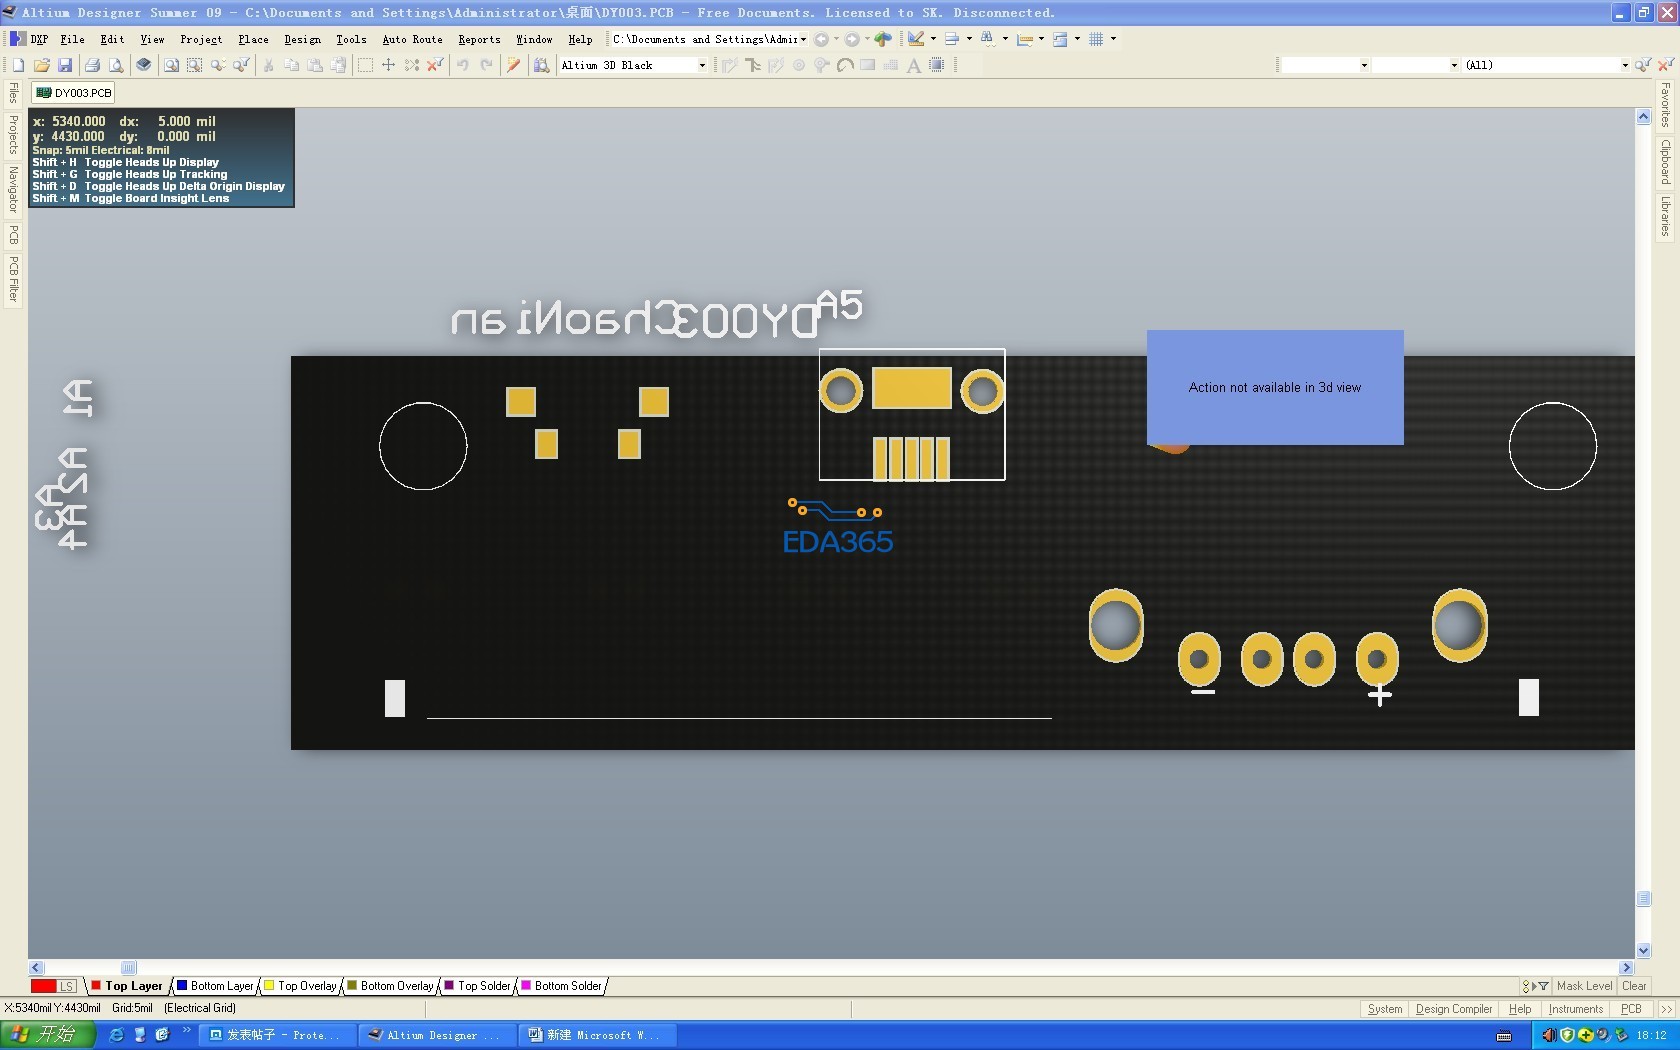Click the Save document icon

pos(65,65)
